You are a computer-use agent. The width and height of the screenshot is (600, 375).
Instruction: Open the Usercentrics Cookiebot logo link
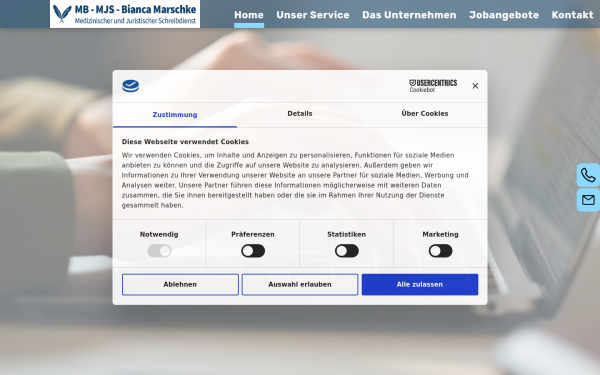(x=433, y=86)
